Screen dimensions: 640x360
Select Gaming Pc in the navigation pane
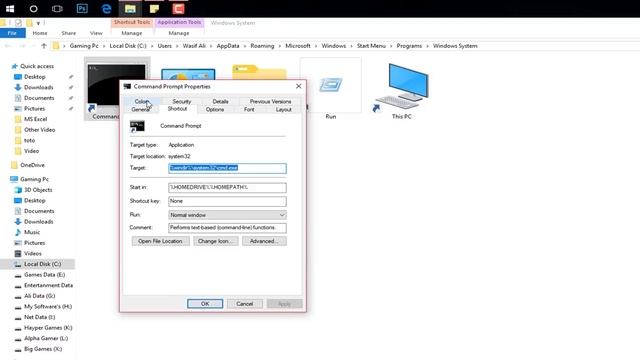pos(34,179)
